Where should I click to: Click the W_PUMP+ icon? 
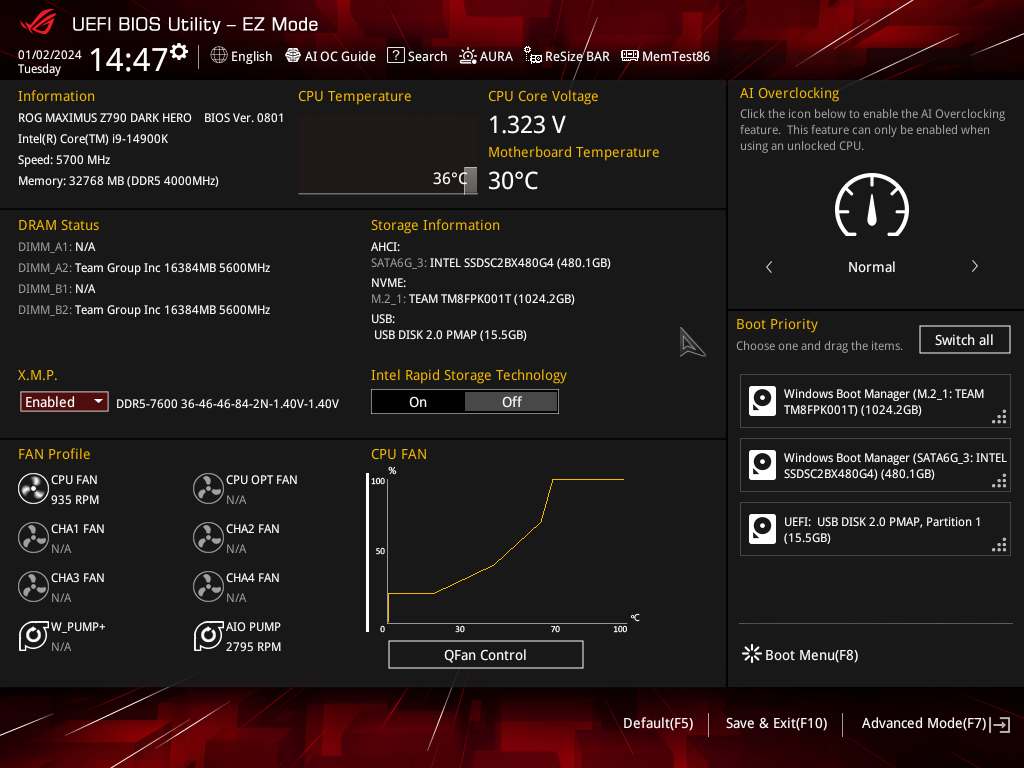33,635
